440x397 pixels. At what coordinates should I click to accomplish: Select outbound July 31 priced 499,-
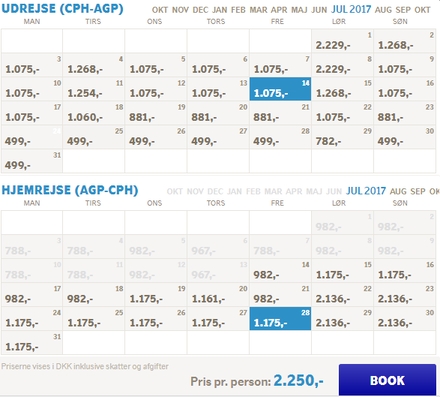coord(32,161)
